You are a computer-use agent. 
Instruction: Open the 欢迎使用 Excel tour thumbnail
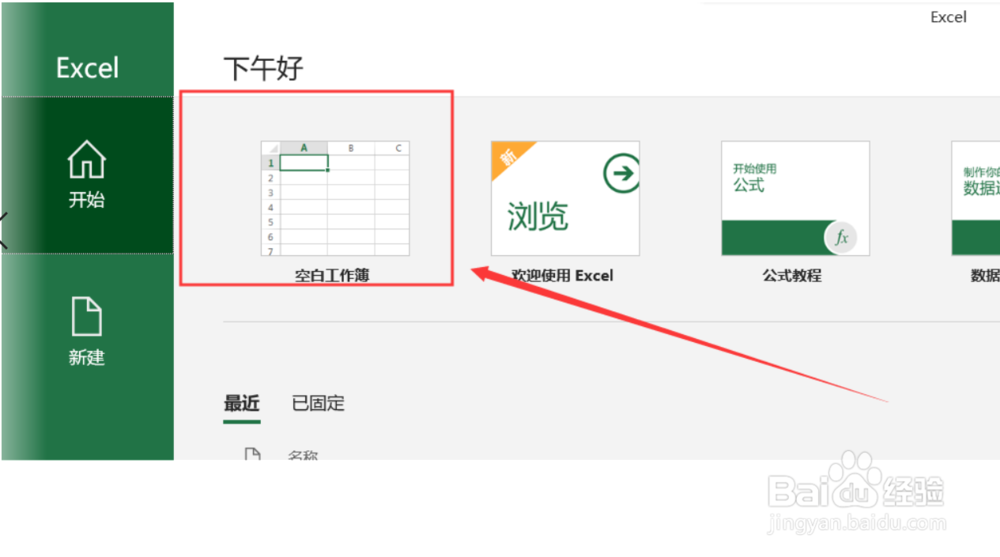click(x=565, y=198)
